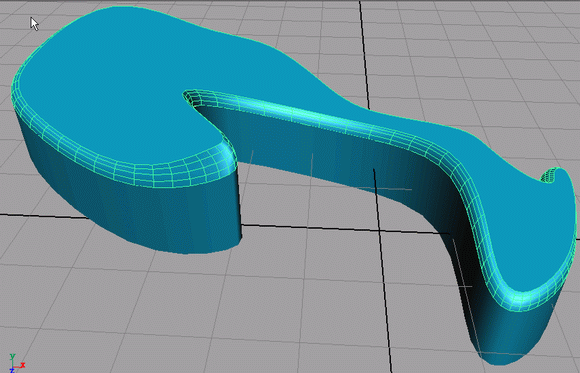Click the white arrow cursor in the viewport corner
This screenshot has width=580, height=373.
(34, 24)
